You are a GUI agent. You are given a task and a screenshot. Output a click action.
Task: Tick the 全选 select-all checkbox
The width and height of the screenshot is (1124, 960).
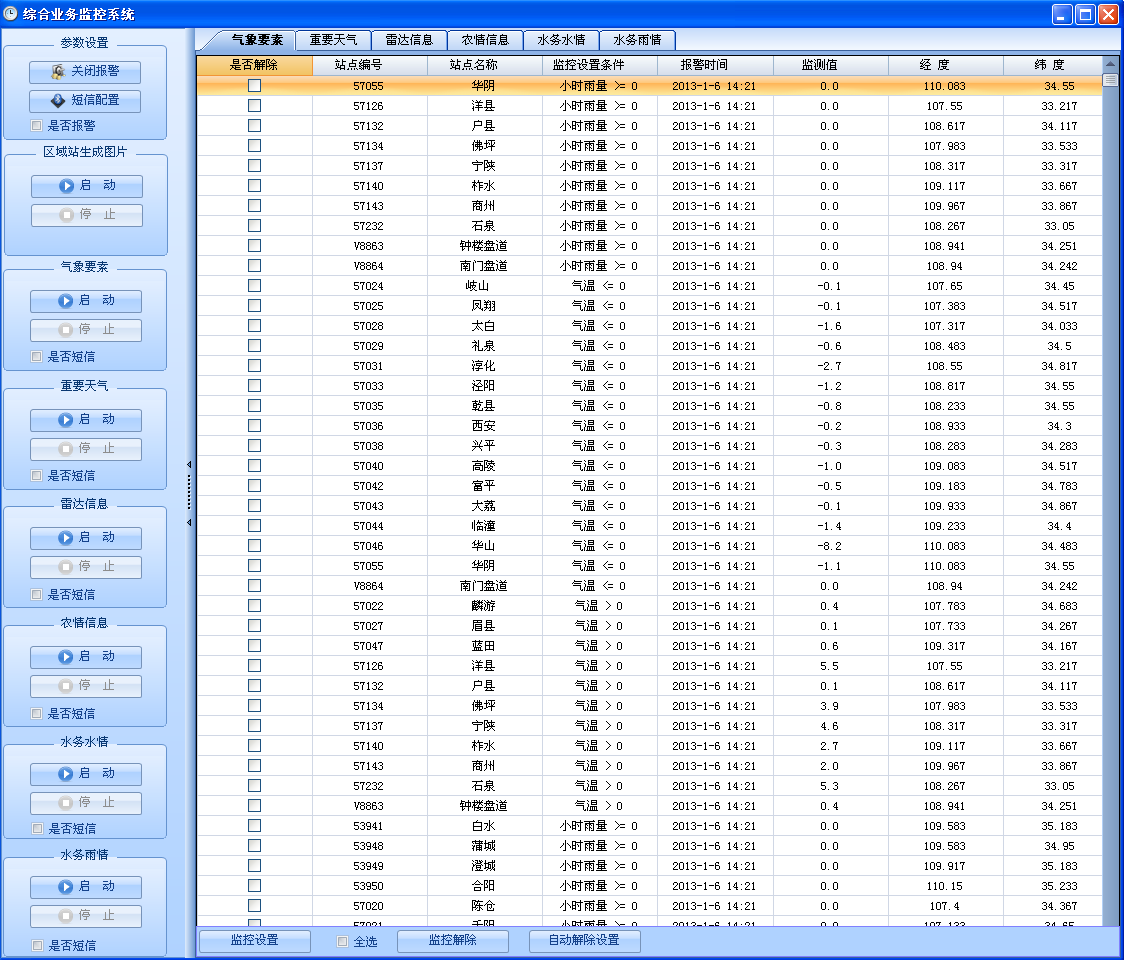point(342,941)
